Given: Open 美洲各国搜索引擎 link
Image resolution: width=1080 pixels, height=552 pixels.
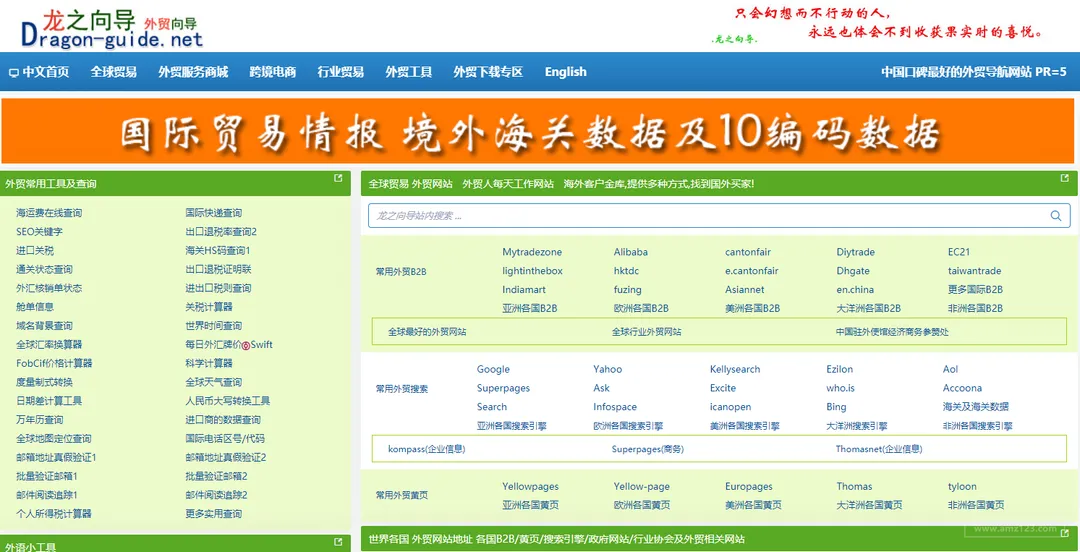Looking at the screenshot, I should pyautogui.click(x=745, y=426).
